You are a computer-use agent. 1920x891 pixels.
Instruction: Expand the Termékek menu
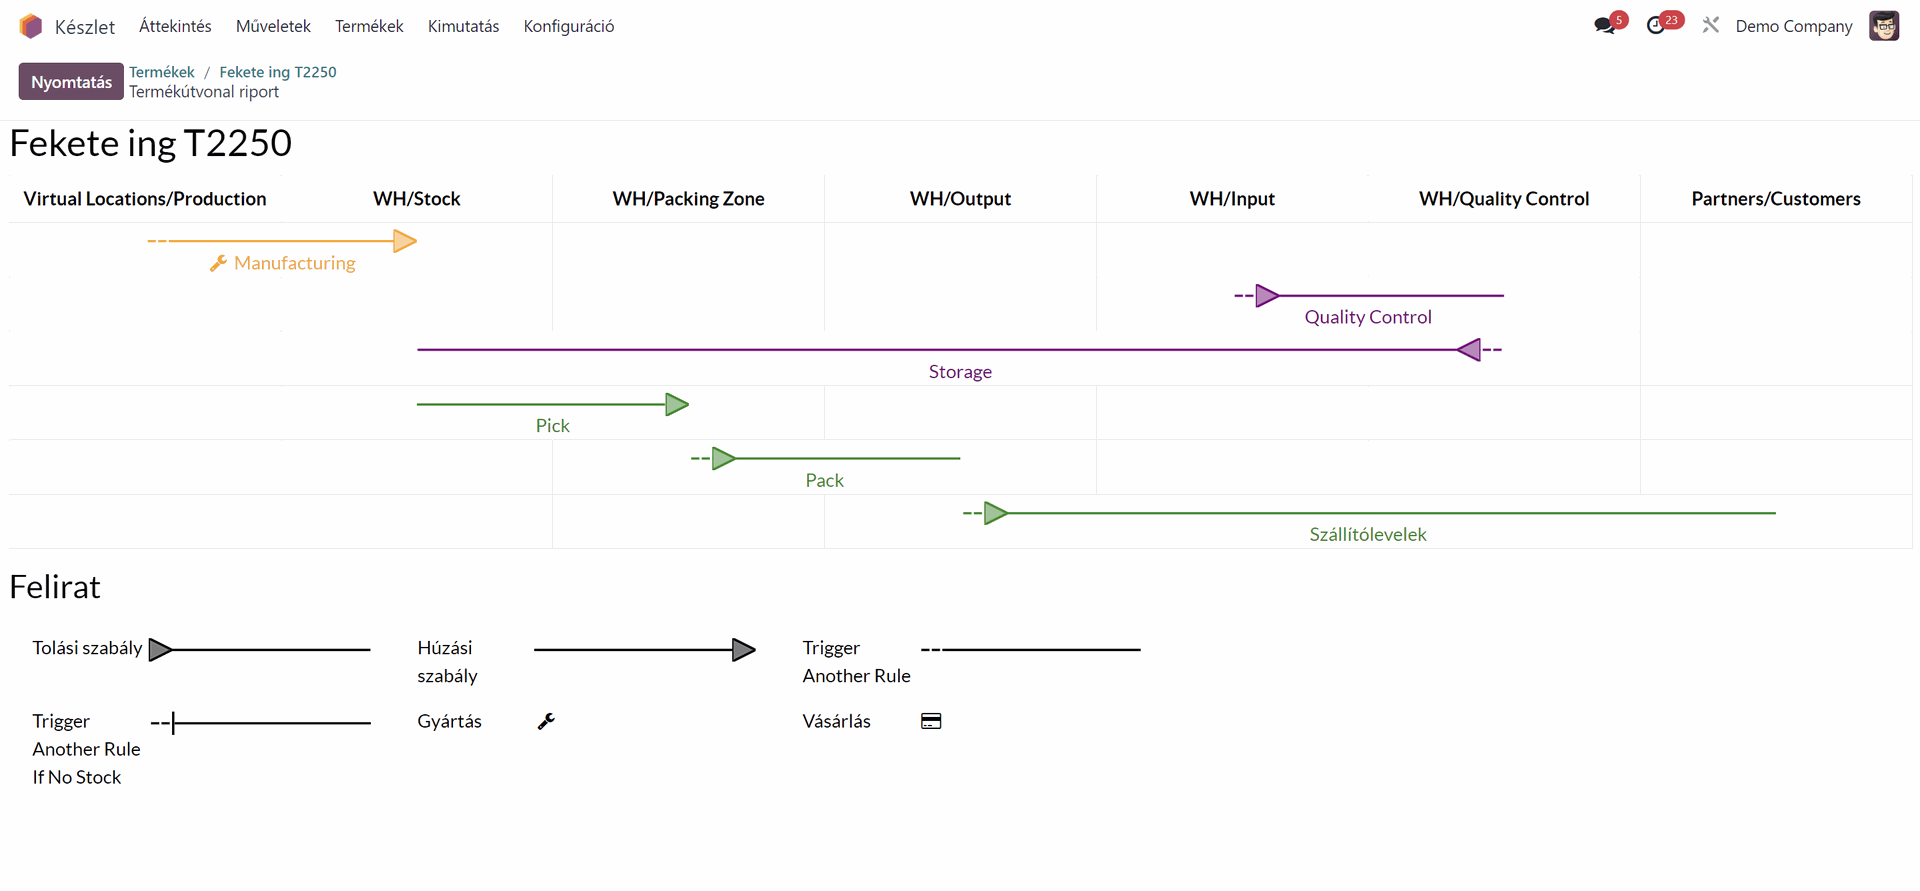coord(369,26)
